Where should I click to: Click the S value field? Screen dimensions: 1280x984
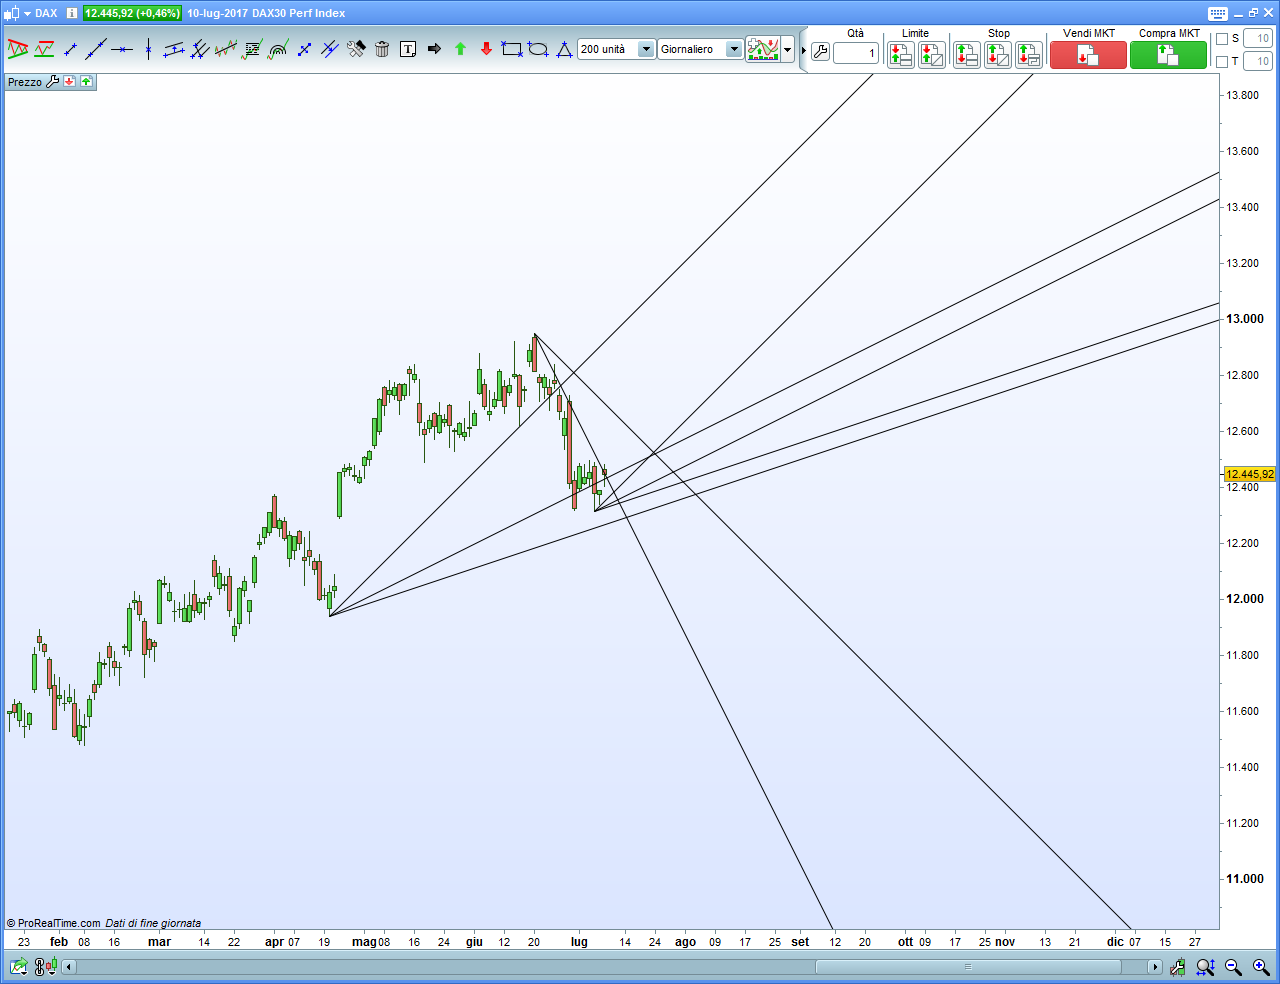(x=1258, y=39)
